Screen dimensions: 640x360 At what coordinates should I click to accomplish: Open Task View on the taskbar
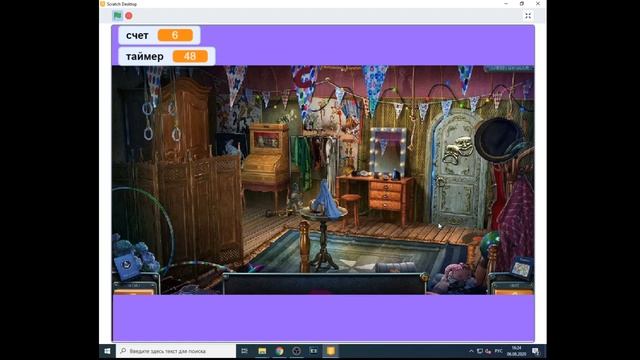click(244, 351)
